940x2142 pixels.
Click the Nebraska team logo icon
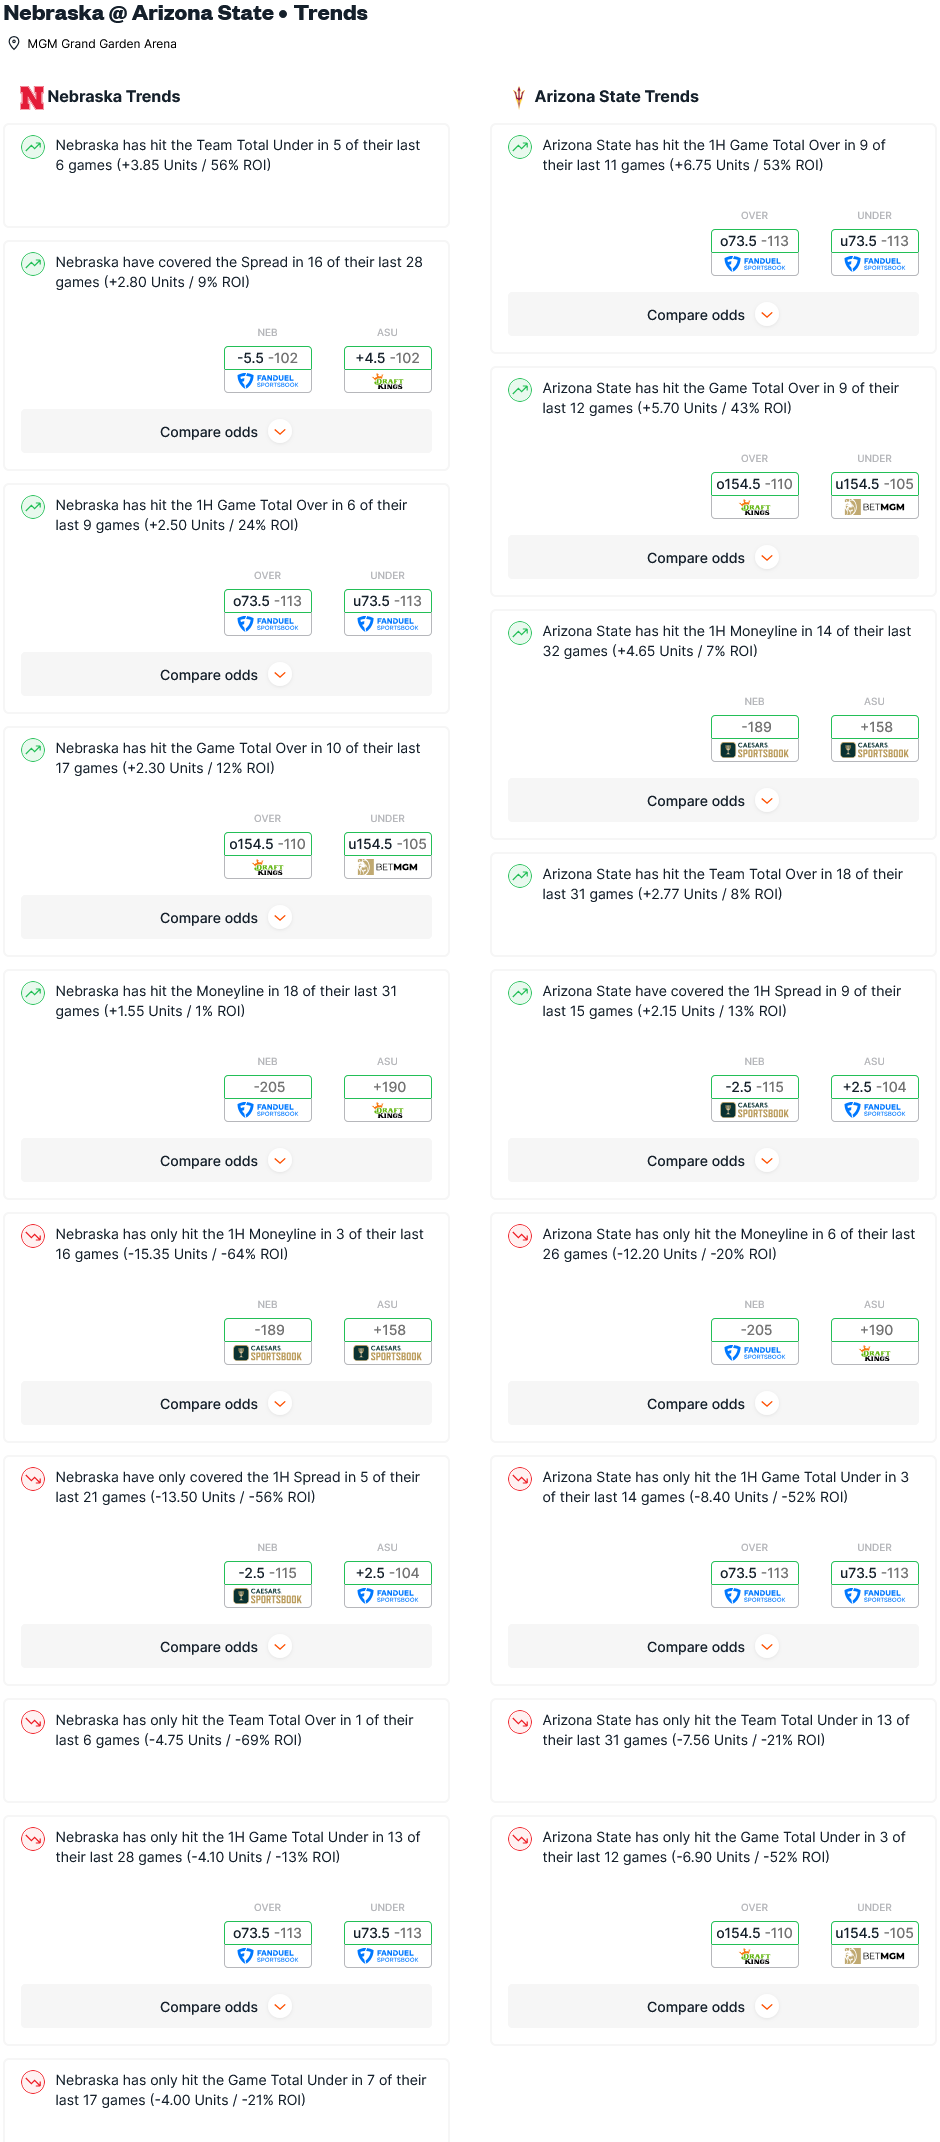(x=32, y=97)
